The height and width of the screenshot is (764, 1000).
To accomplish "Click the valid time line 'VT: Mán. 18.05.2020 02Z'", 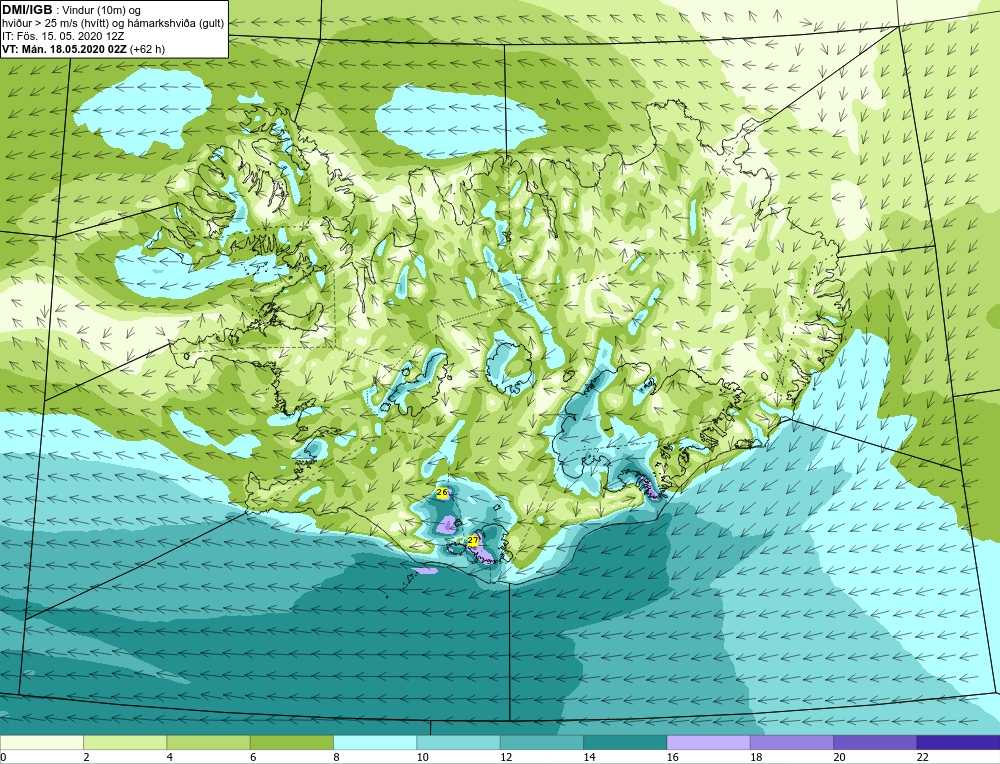I will pyautogui.click(x=65, y=49).
